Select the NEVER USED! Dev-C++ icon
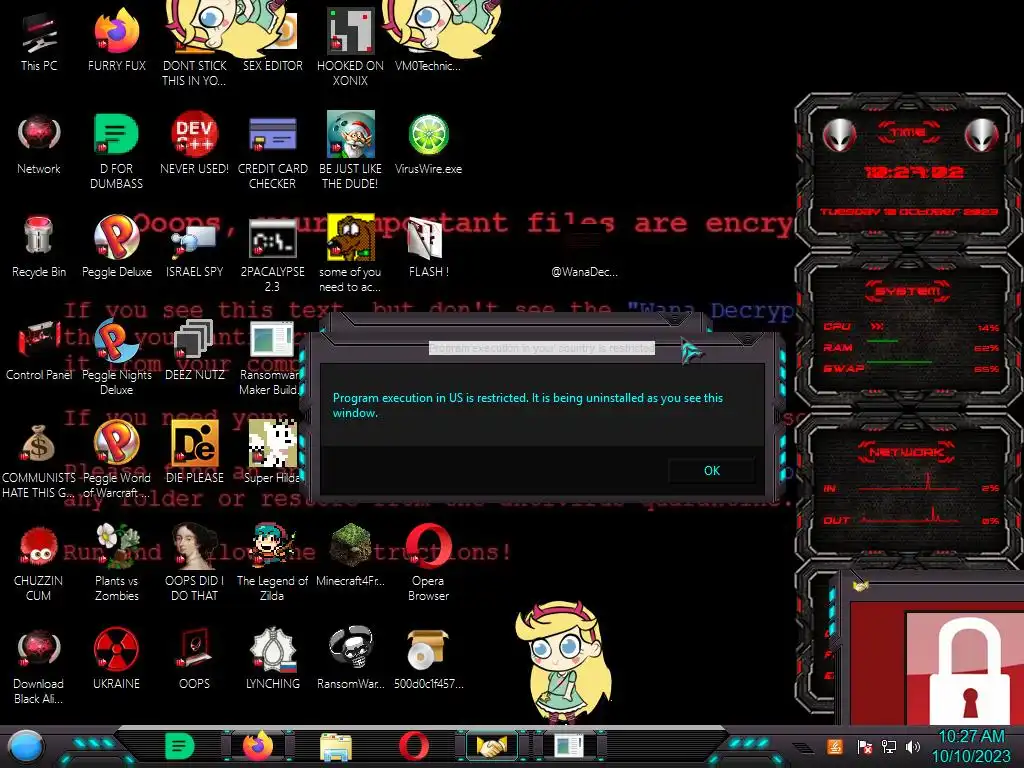 [194, 144]
